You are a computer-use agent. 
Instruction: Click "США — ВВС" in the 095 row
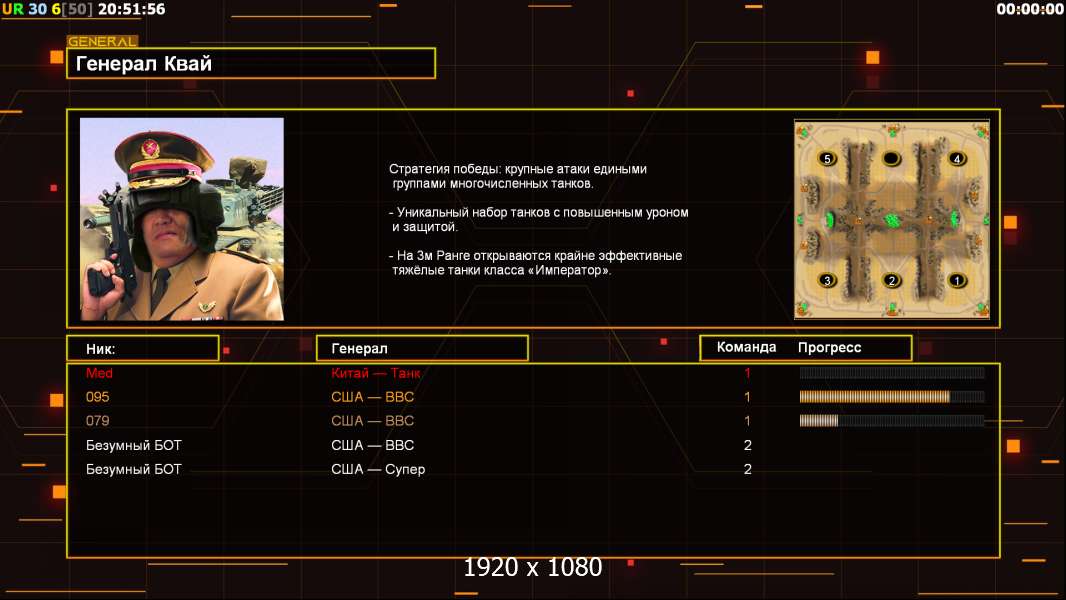[373, 397]
